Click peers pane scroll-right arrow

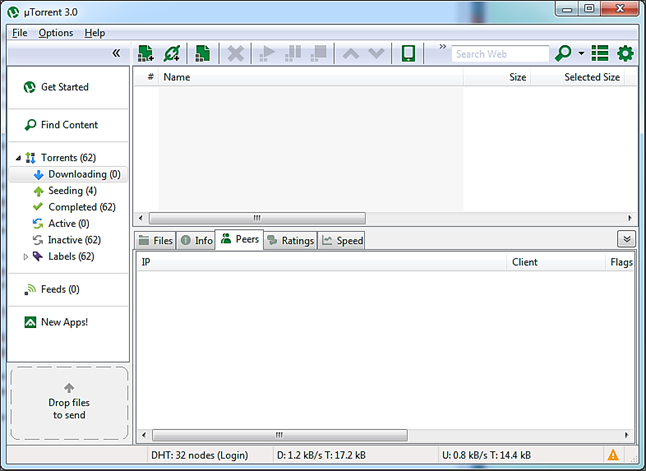[627, 435]
